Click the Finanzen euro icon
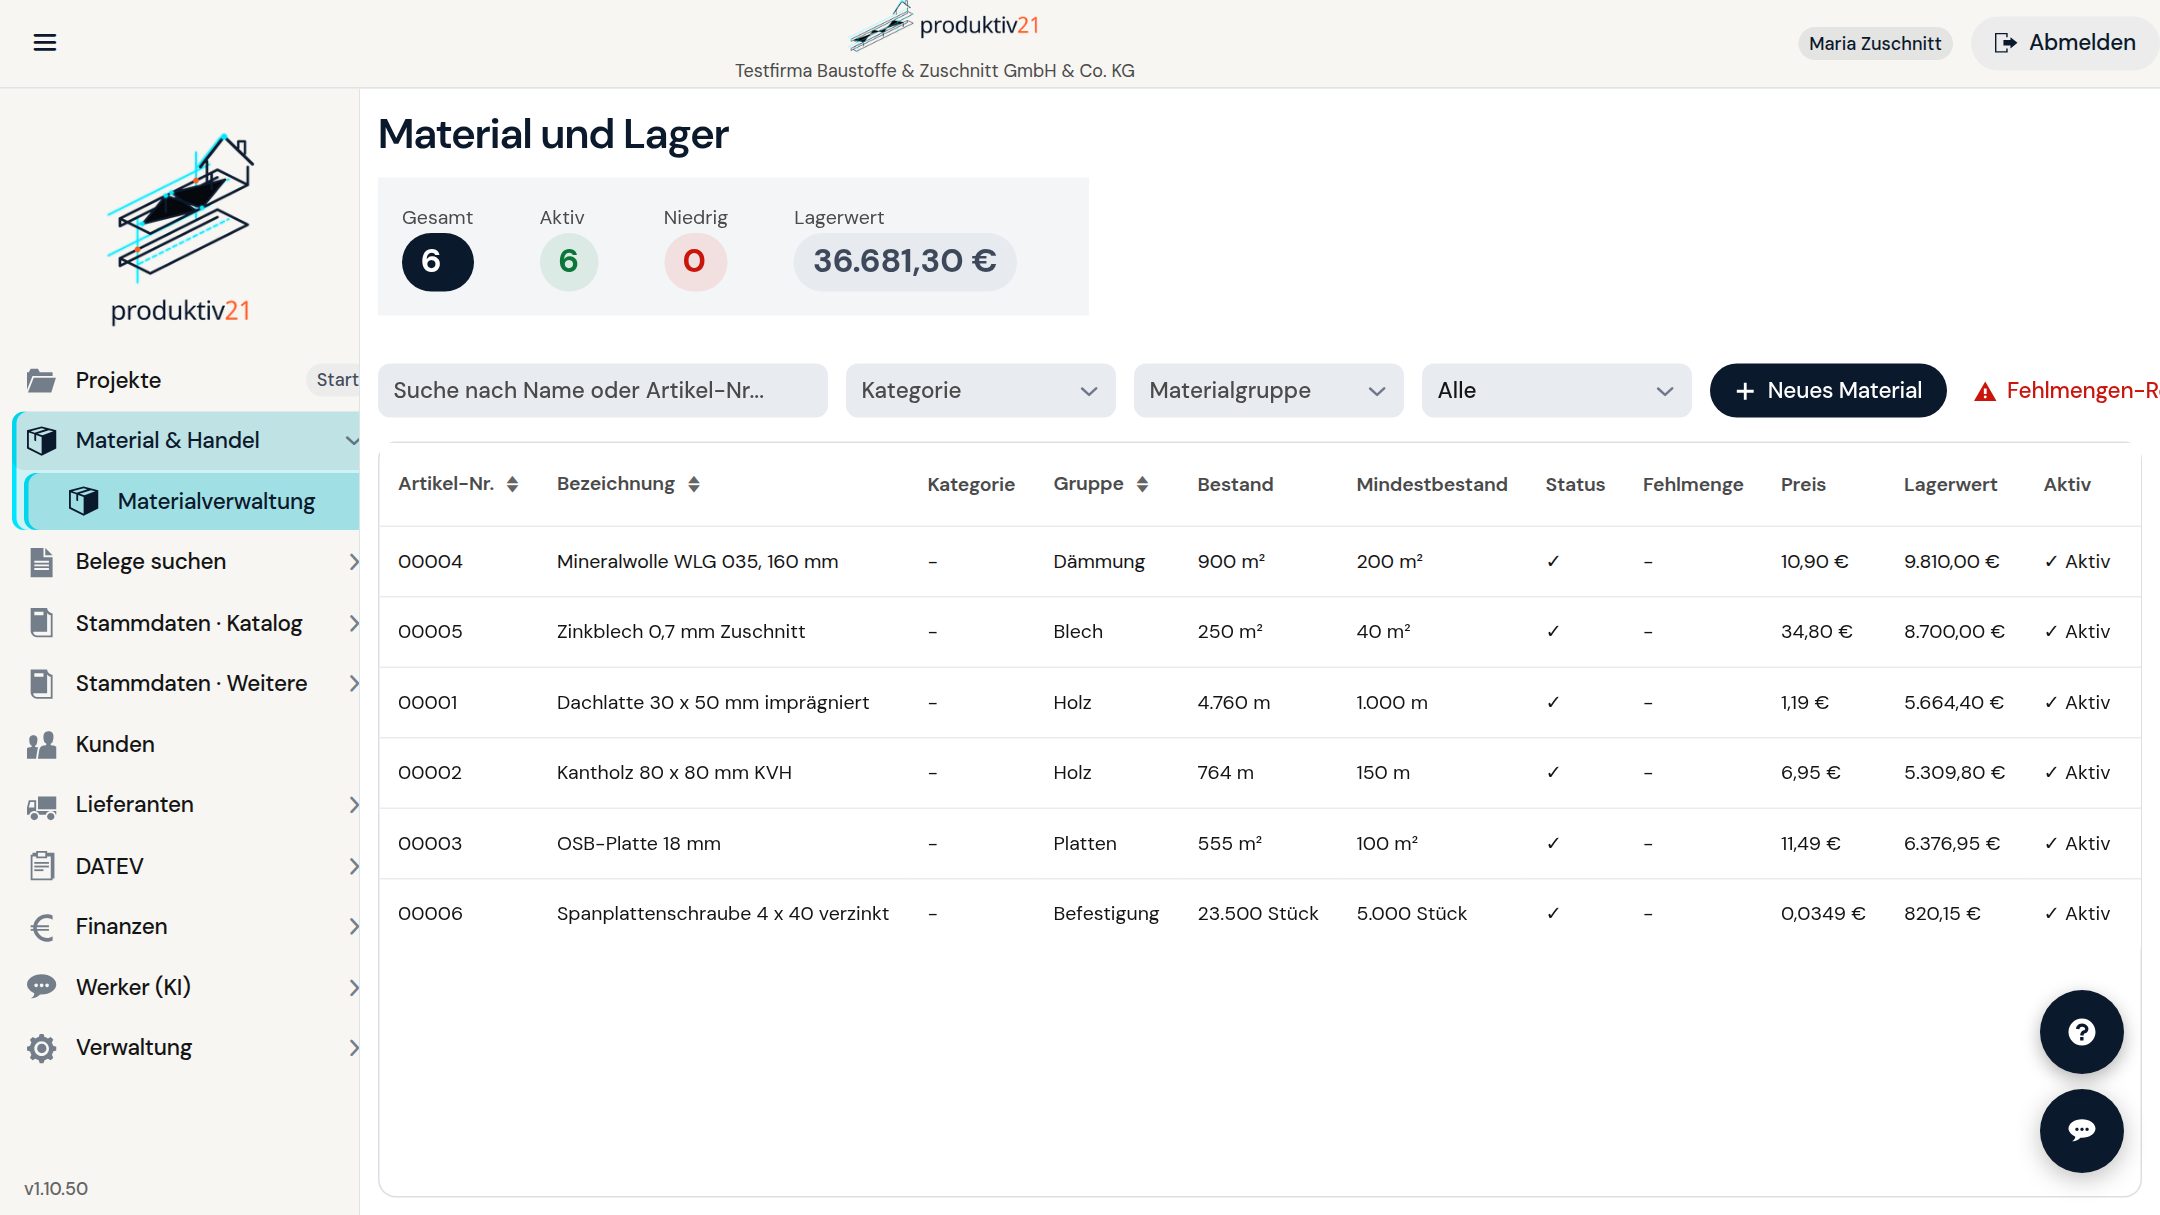 pos(41,927)
